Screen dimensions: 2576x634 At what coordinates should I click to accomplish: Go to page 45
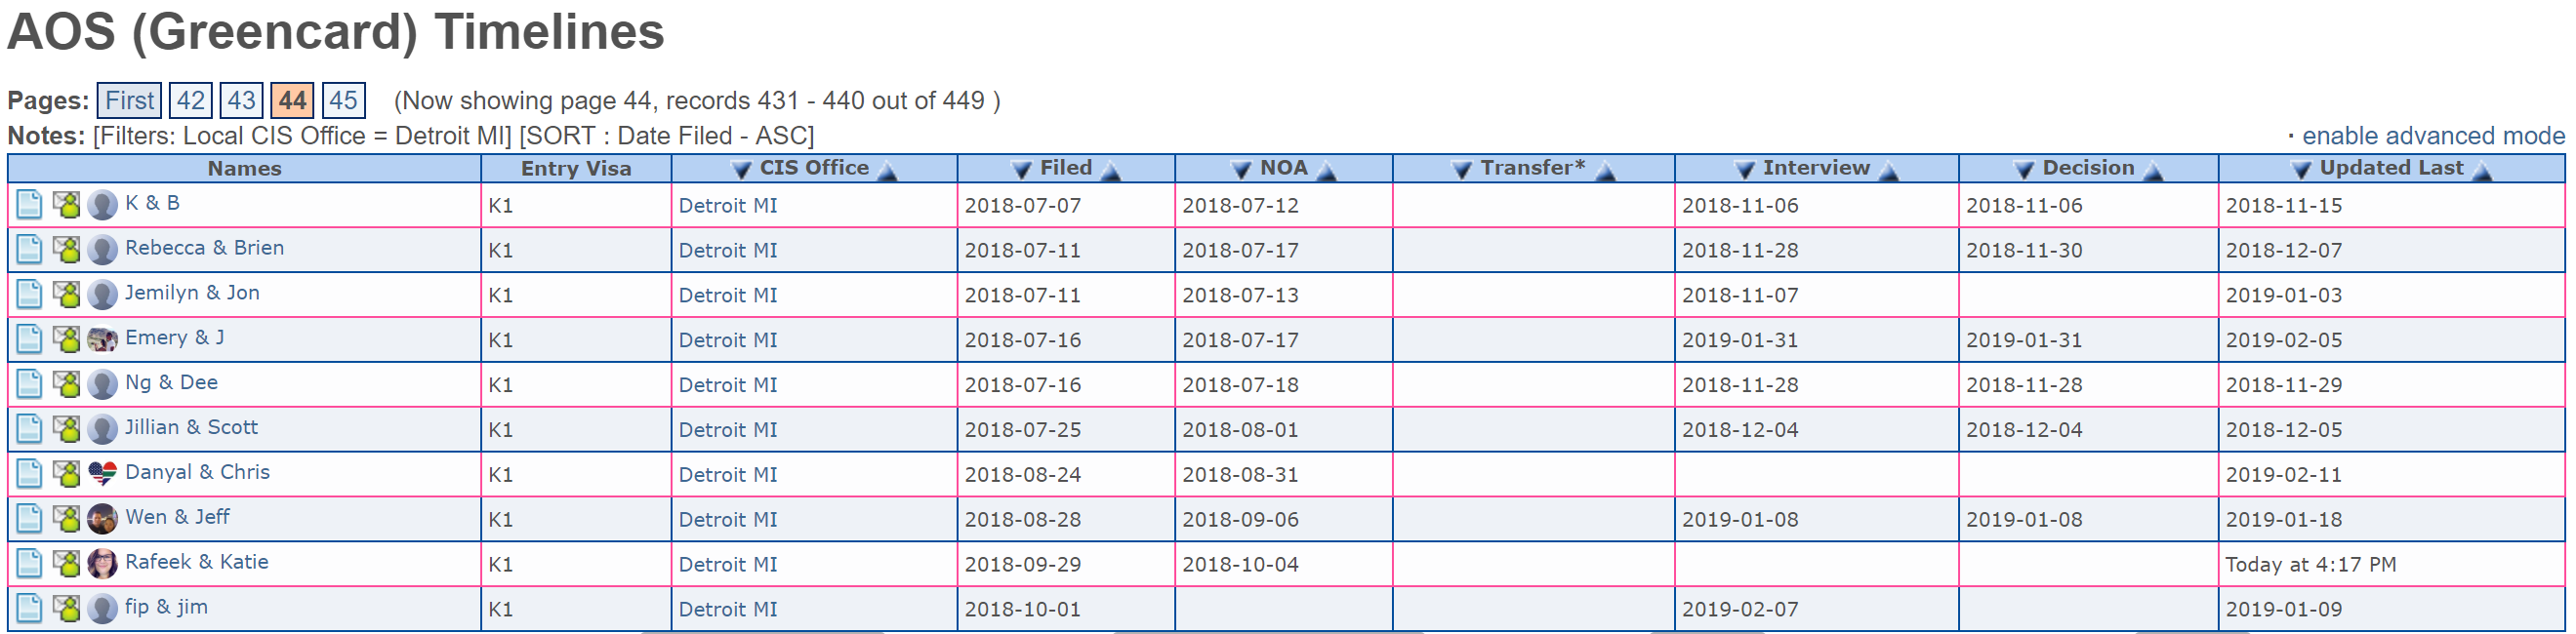point(343,100)
